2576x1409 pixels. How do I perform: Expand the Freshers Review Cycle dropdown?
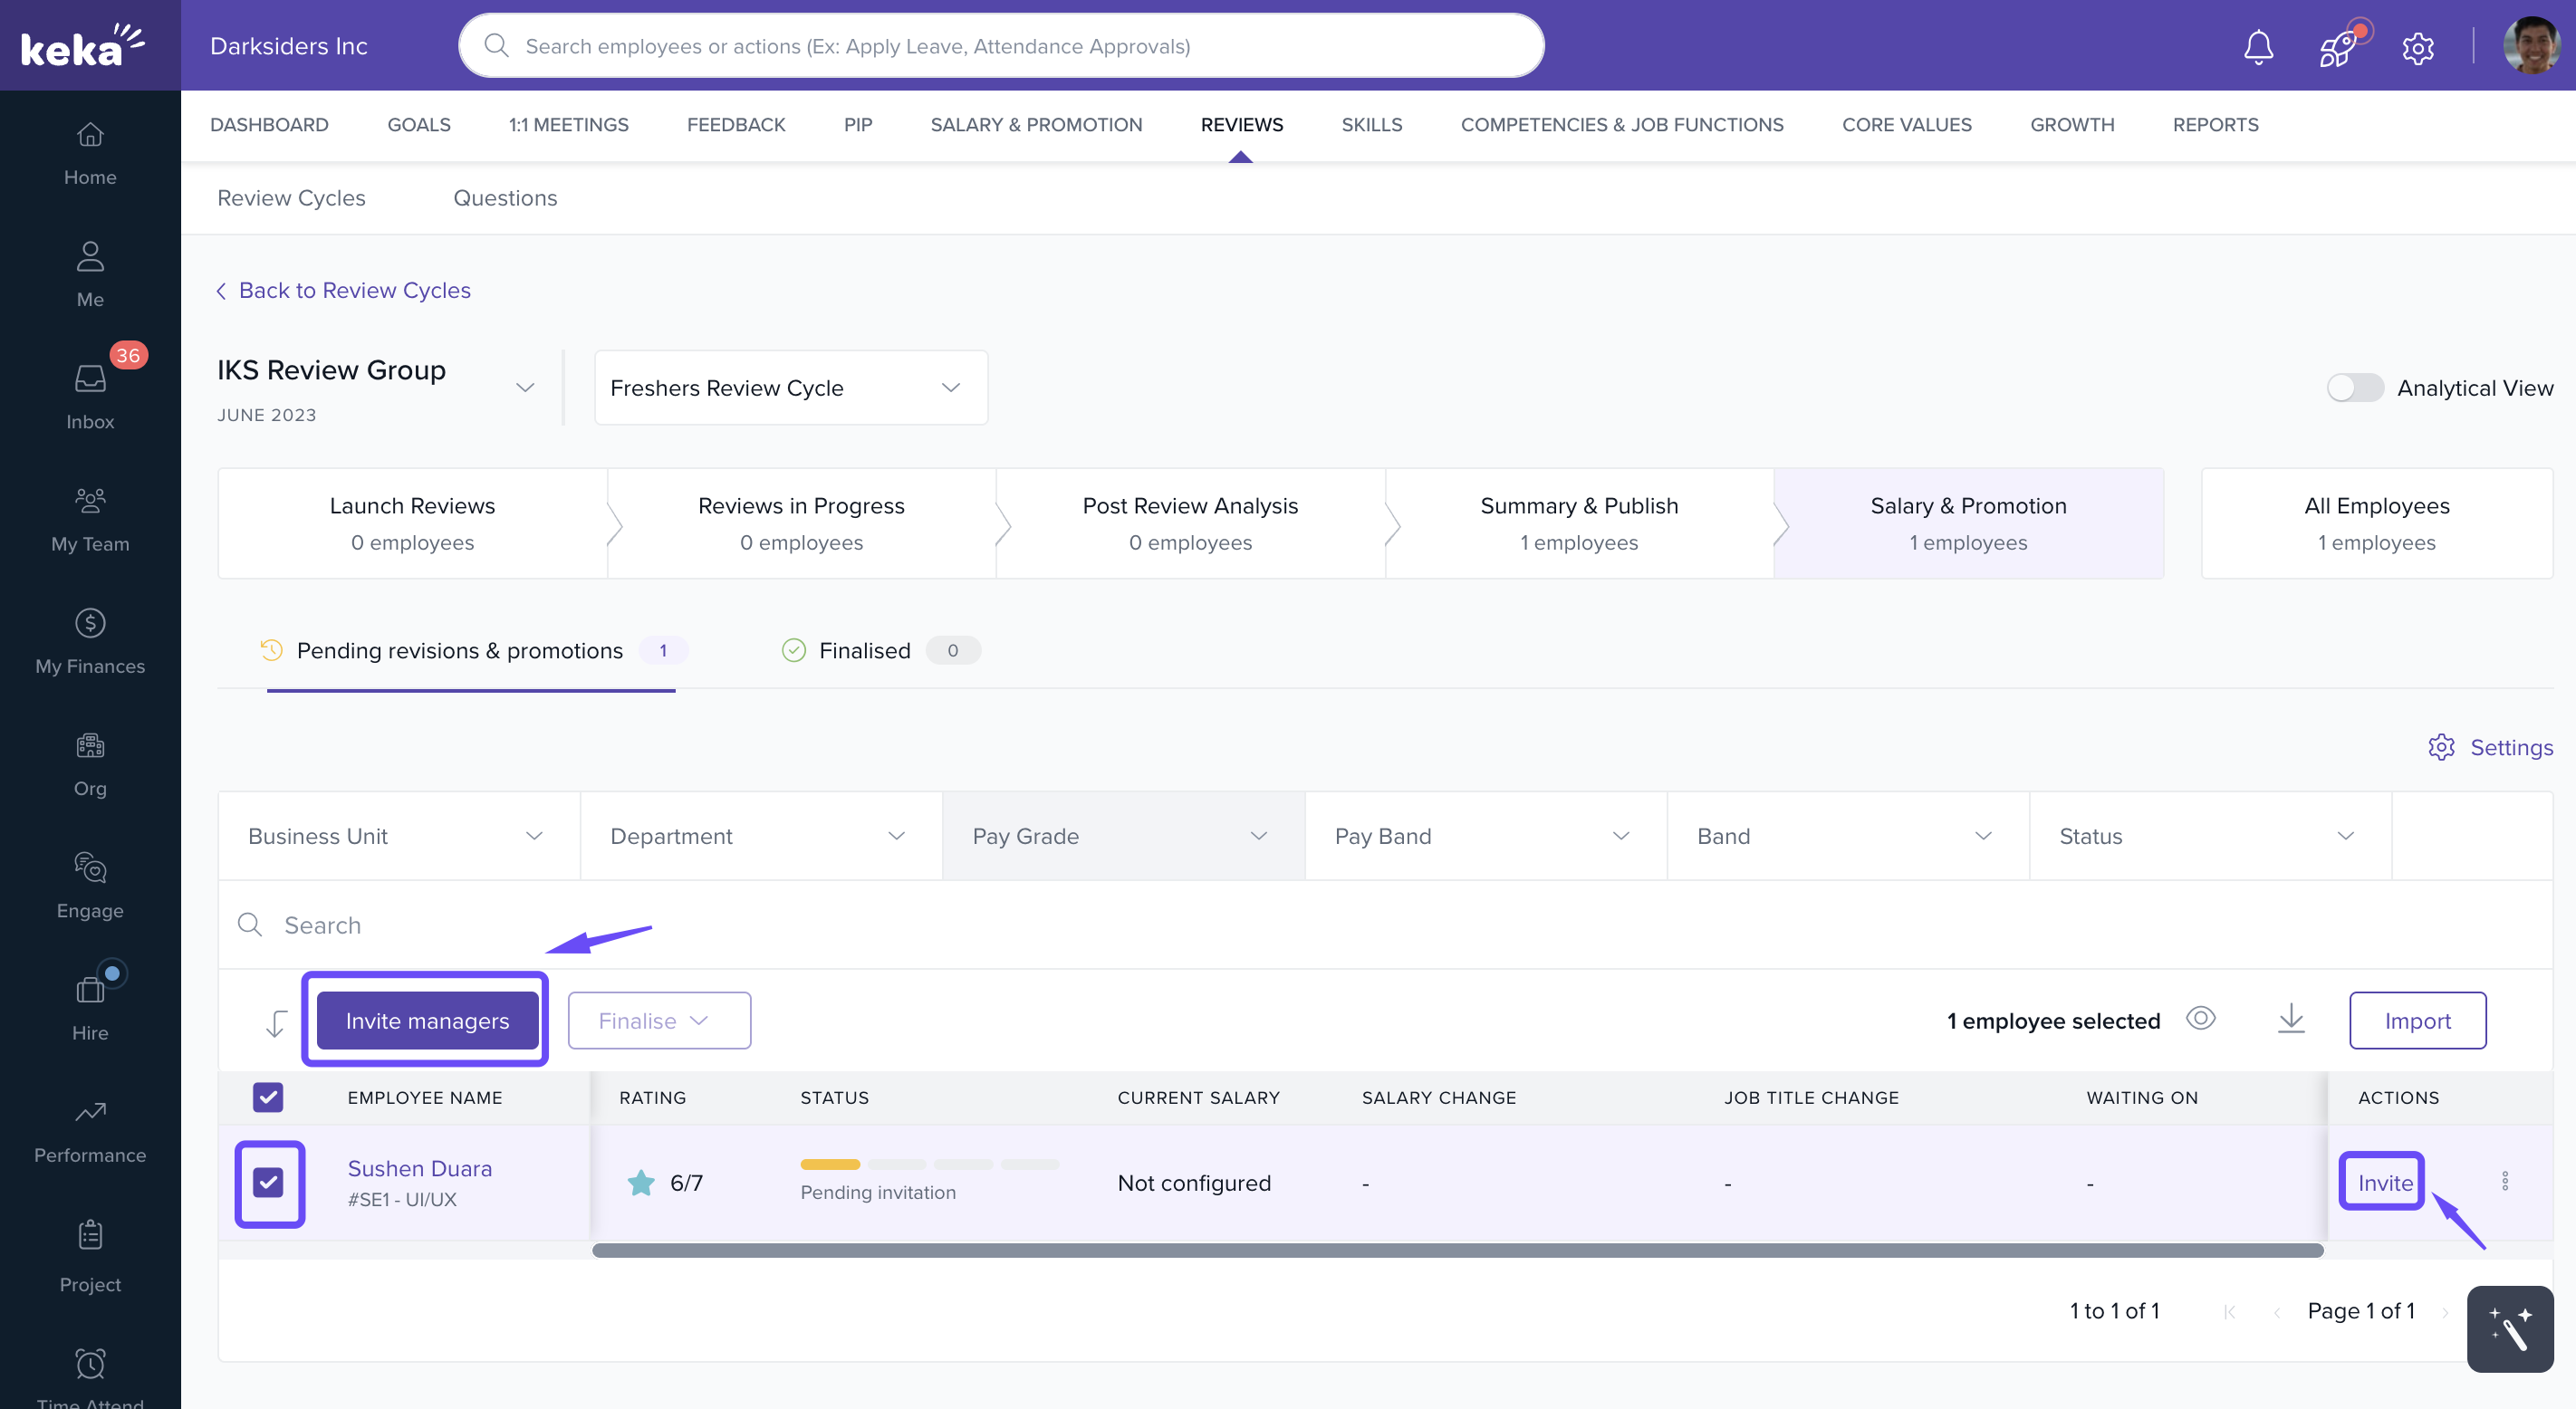coord(790,388)
